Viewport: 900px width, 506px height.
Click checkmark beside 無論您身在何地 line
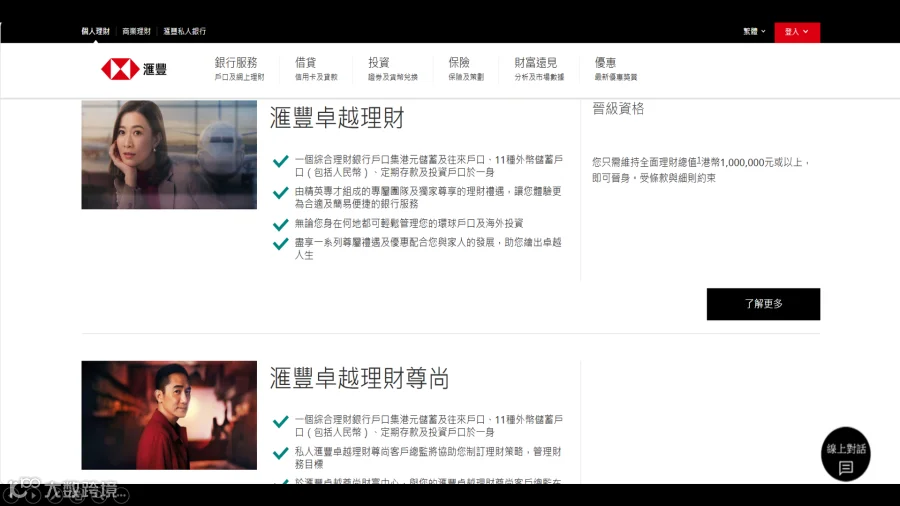pyautogui.click(x=280, y=224)
